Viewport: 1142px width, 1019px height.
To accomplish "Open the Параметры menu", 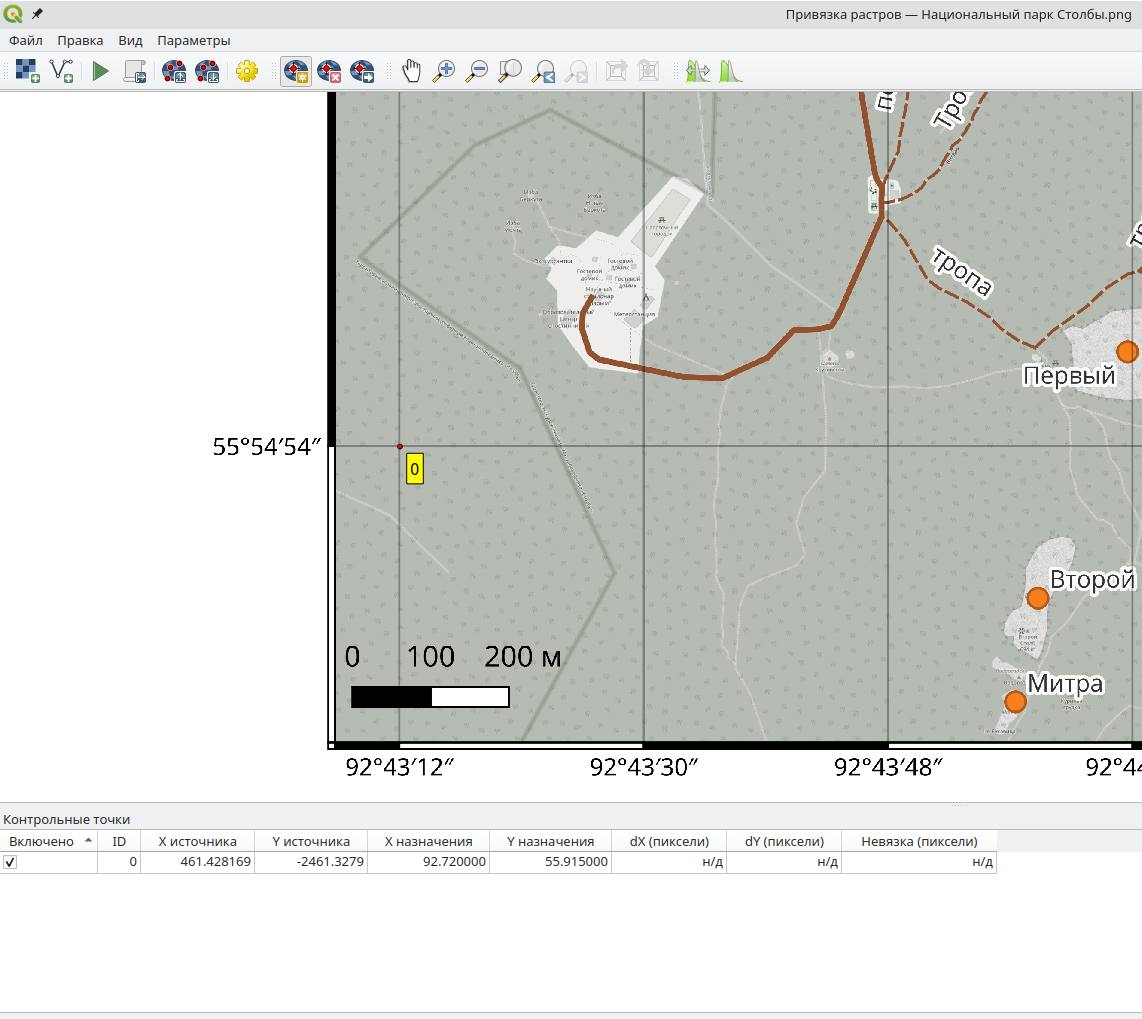I will click(x=194, y=41).
